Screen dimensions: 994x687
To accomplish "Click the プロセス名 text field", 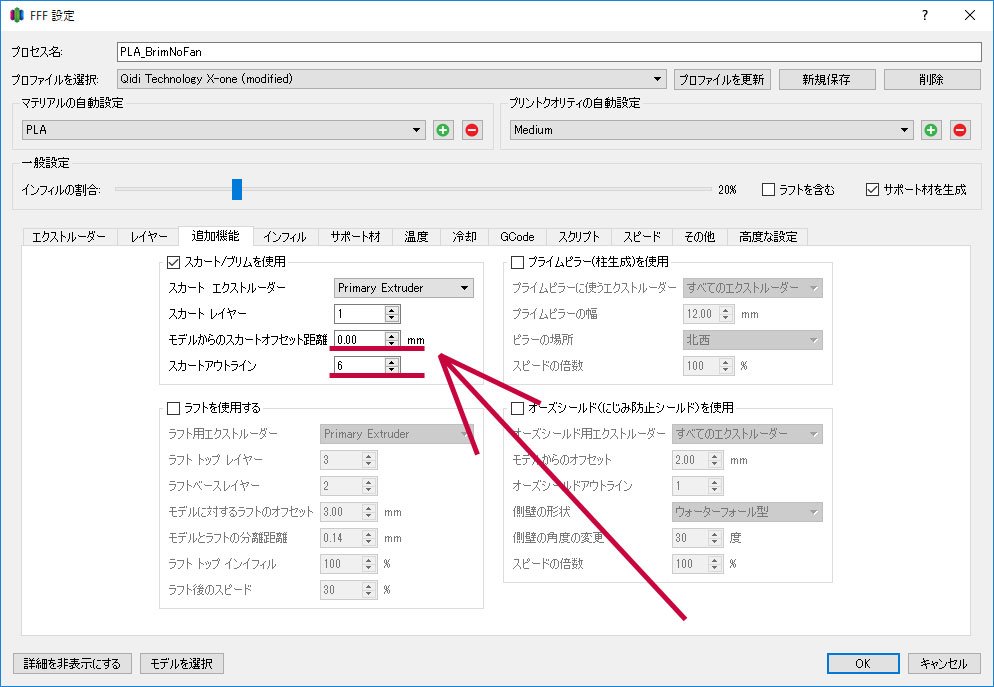I will (x=550, y=51).
